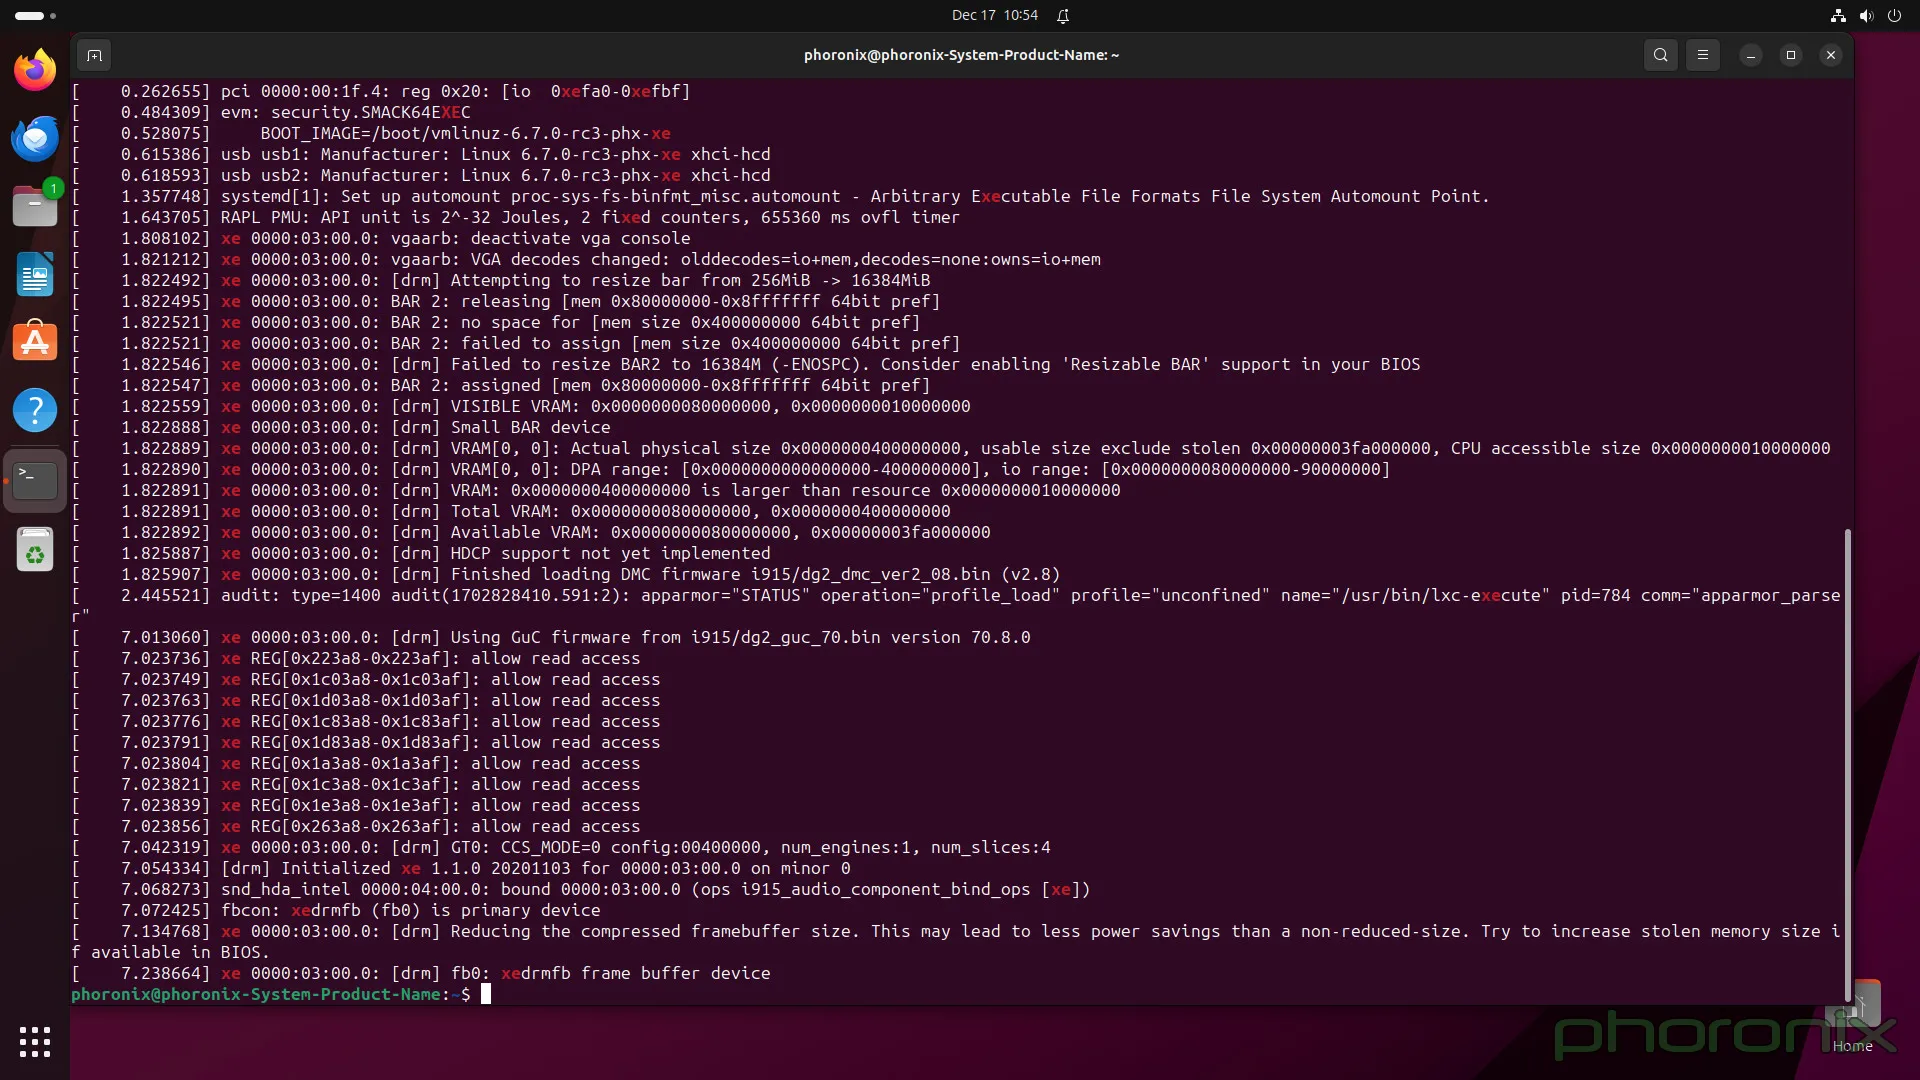Open the Help application
The width and height of the screenshot is (1920, 1080).
(x=35, y=410)
